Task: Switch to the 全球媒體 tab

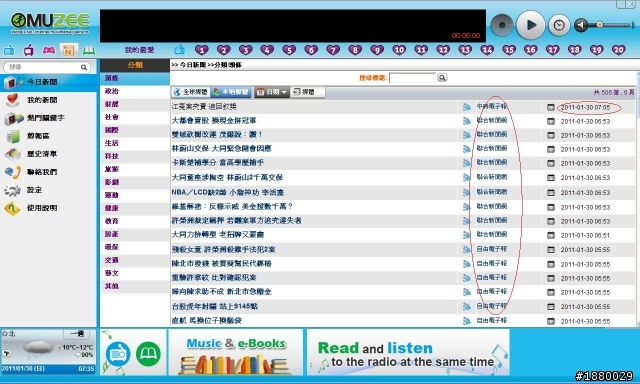Action: [190, 92]
